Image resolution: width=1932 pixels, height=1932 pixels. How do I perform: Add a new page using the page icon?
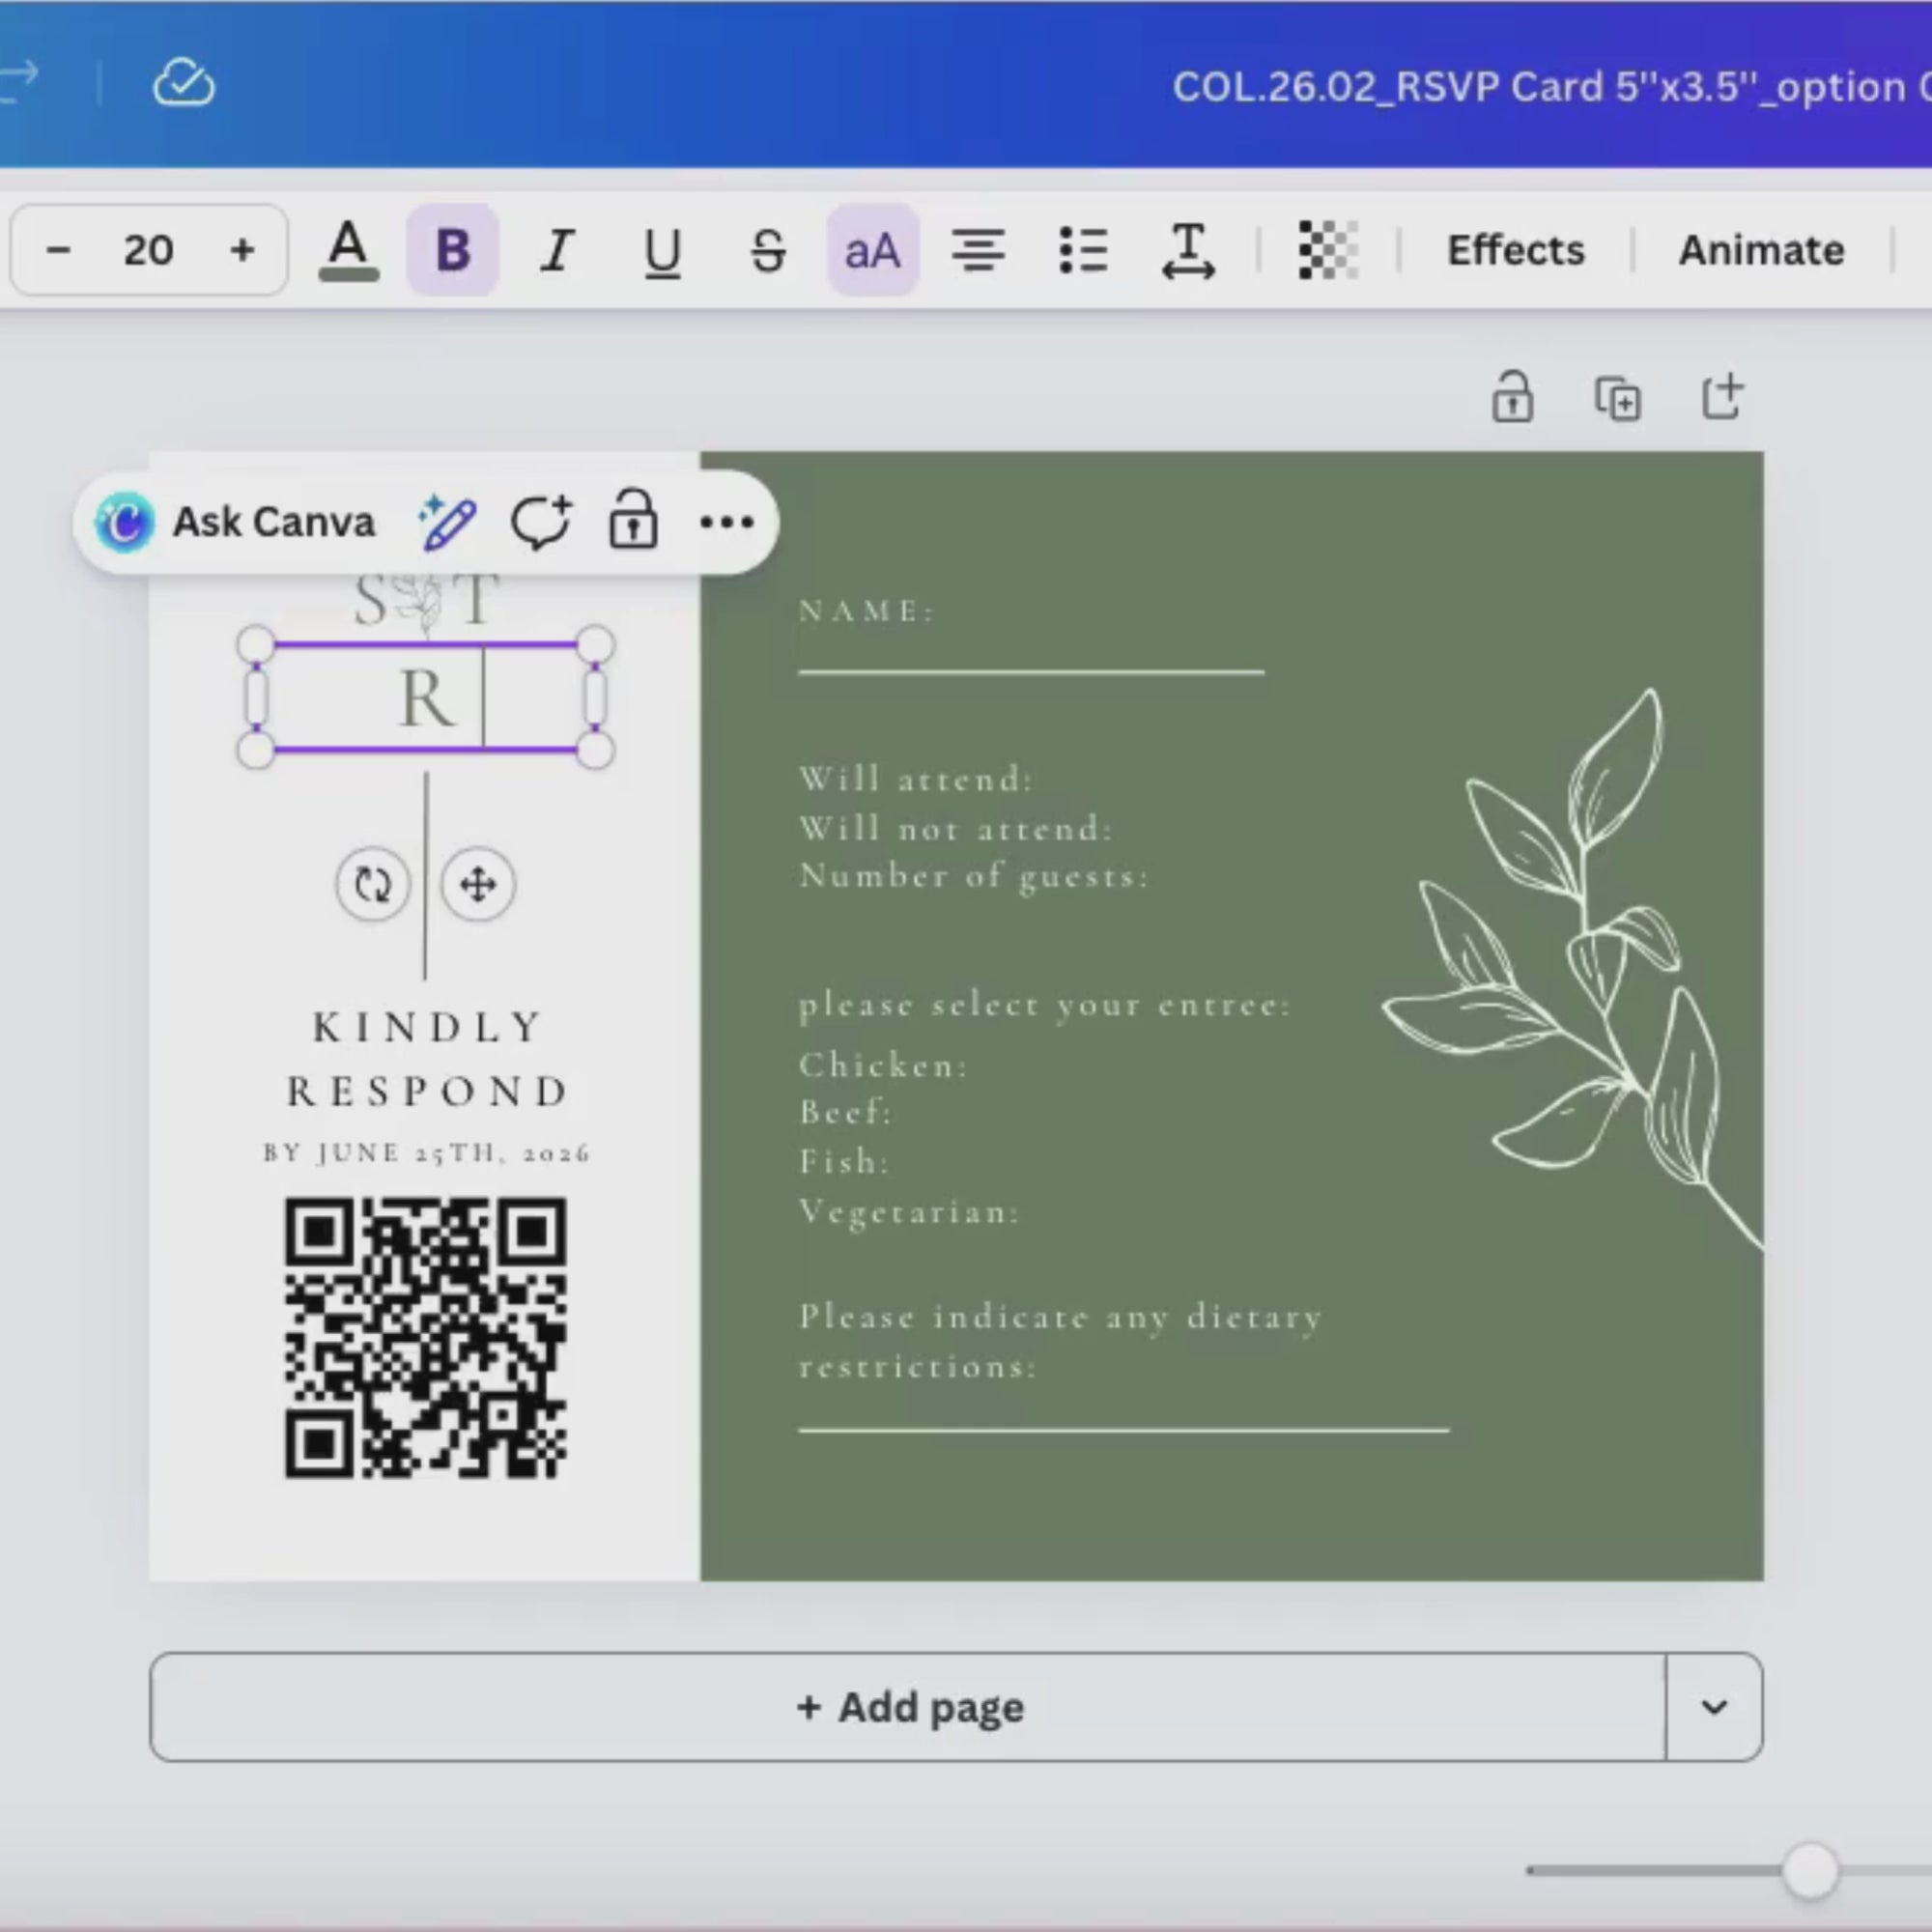(x=1722, y=397)
